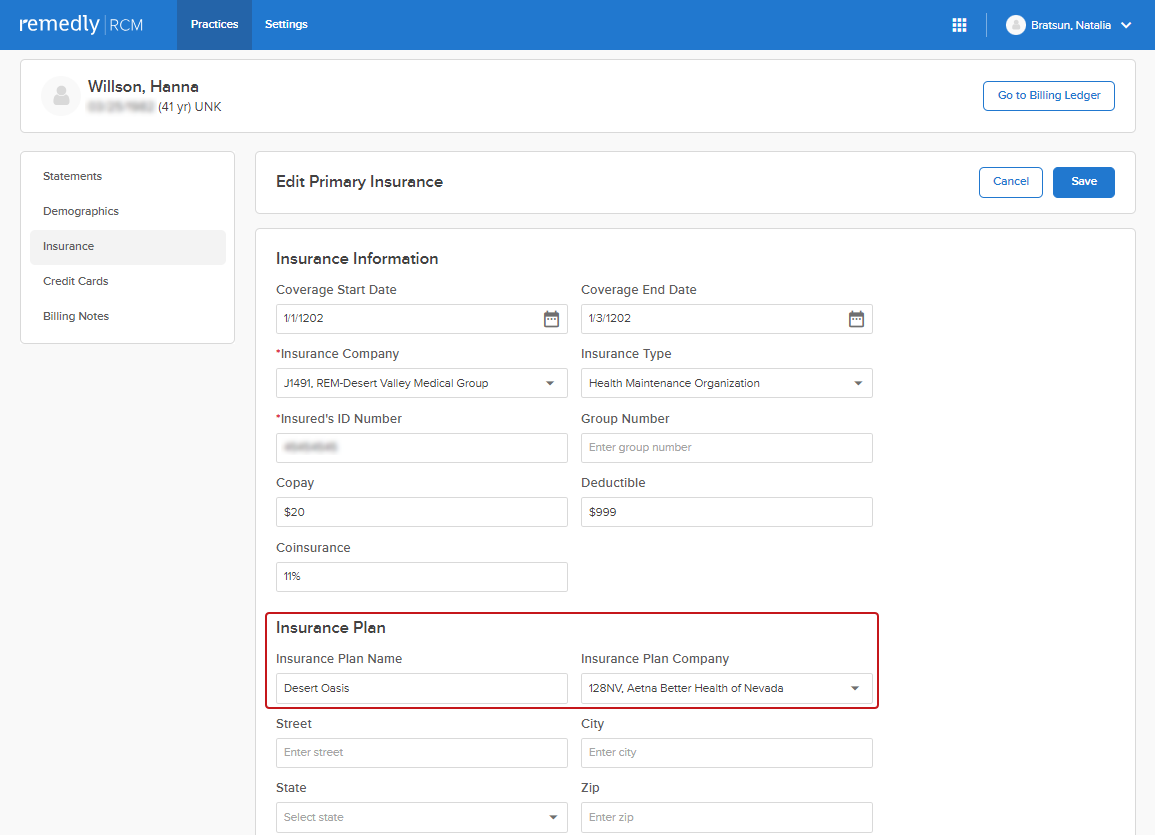Open the apps grid icon

point(959,25)
